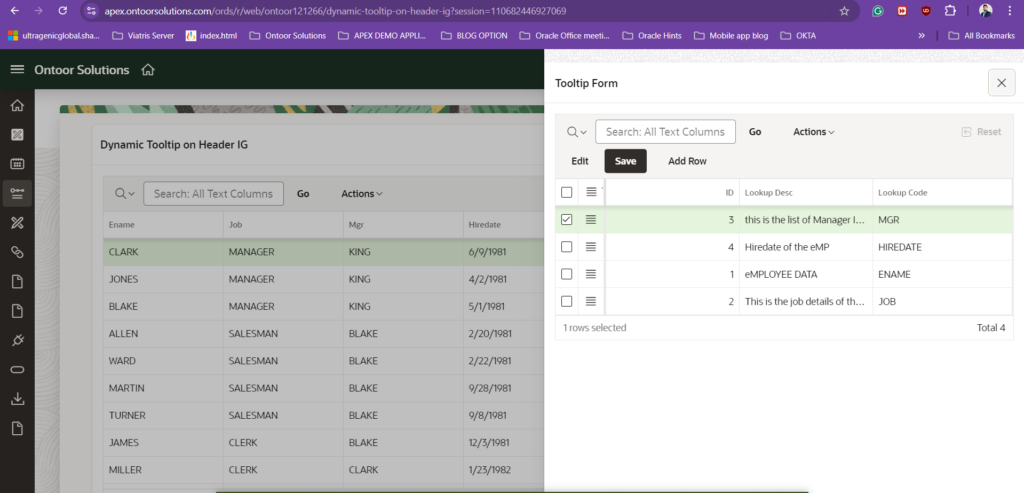The width and height of the screenshot is (1024, 493).
Task: Reload the page in the browser
Action: (x=63, y=11)
